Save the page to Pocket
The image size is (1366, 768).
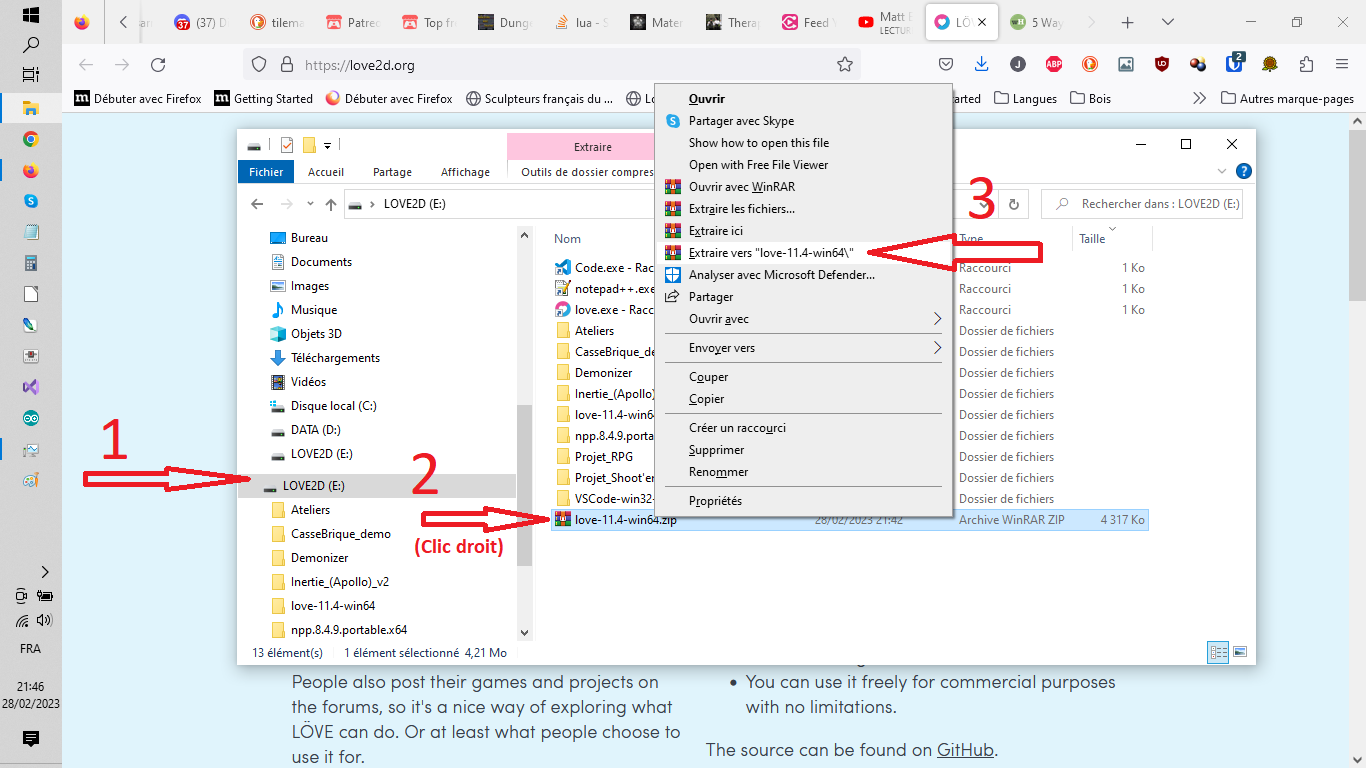pos(946,64)
